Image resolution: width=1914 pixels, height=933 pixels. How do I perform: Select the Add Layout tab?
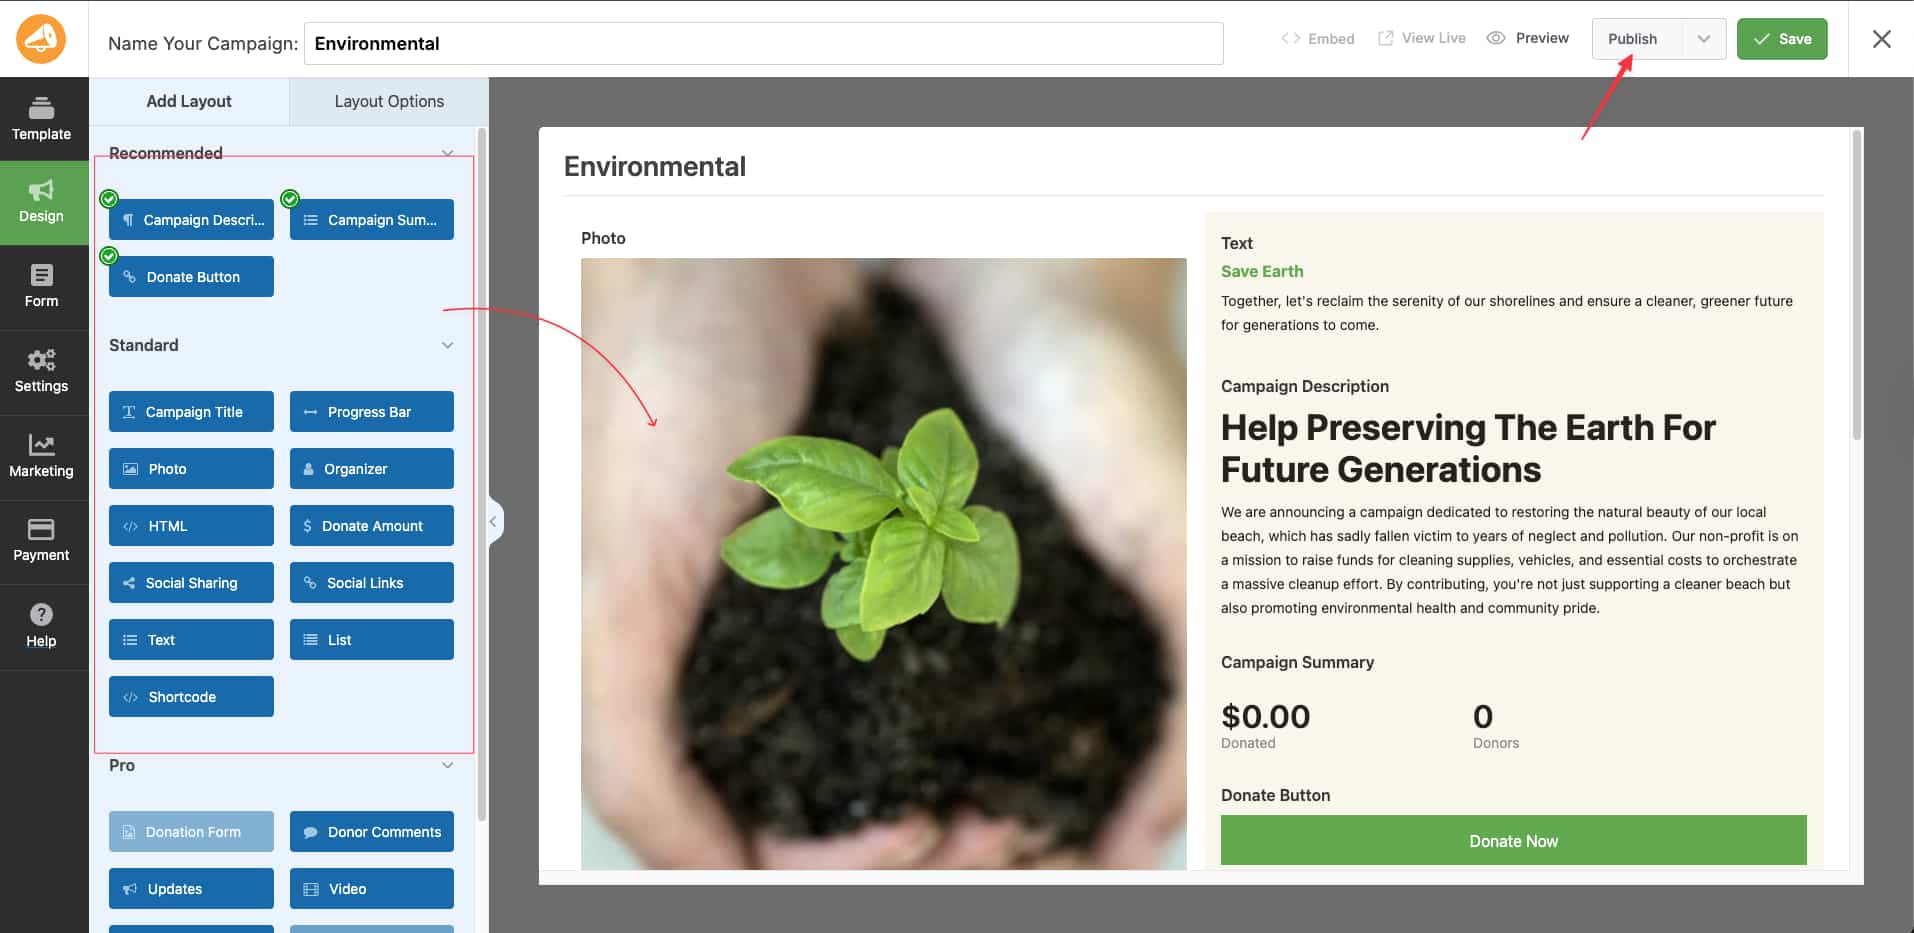click(188, 101)
